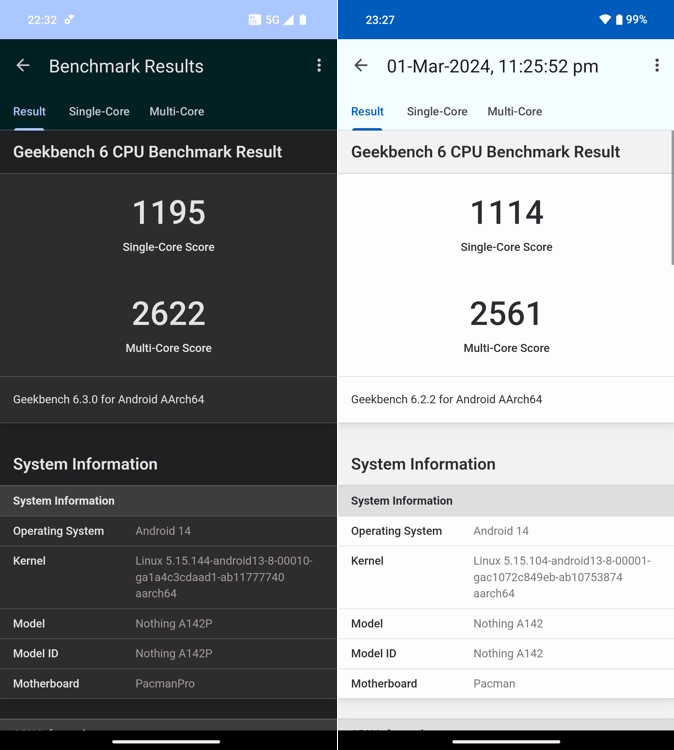
Task: Tap Pacman motherboard value in right screen
Action: 494,684
